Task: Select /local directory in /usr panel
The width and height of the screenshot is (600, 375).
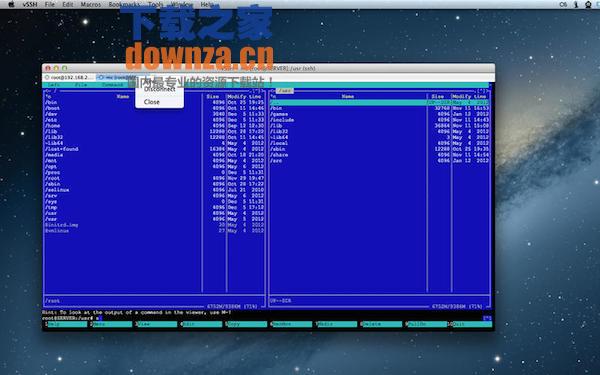Action: (x=379, y=143)
